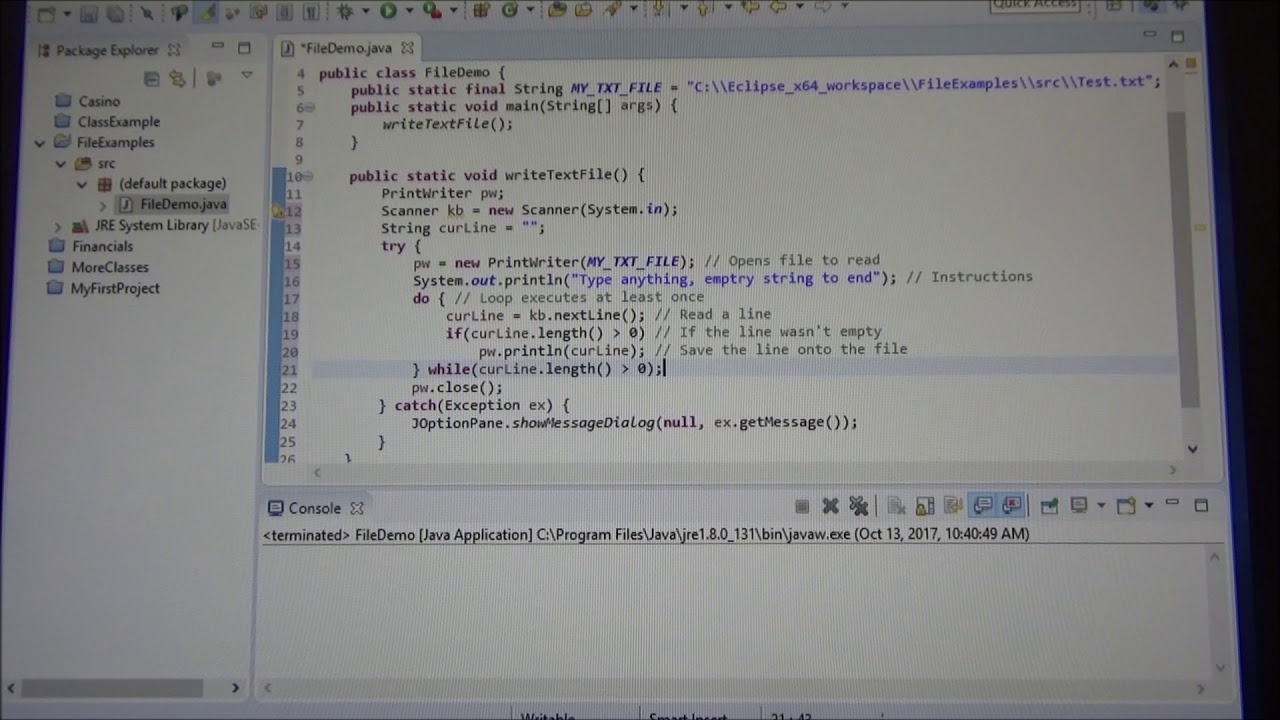Expand the JRE System Library node

pyautogui.click(x=57, y=227)
